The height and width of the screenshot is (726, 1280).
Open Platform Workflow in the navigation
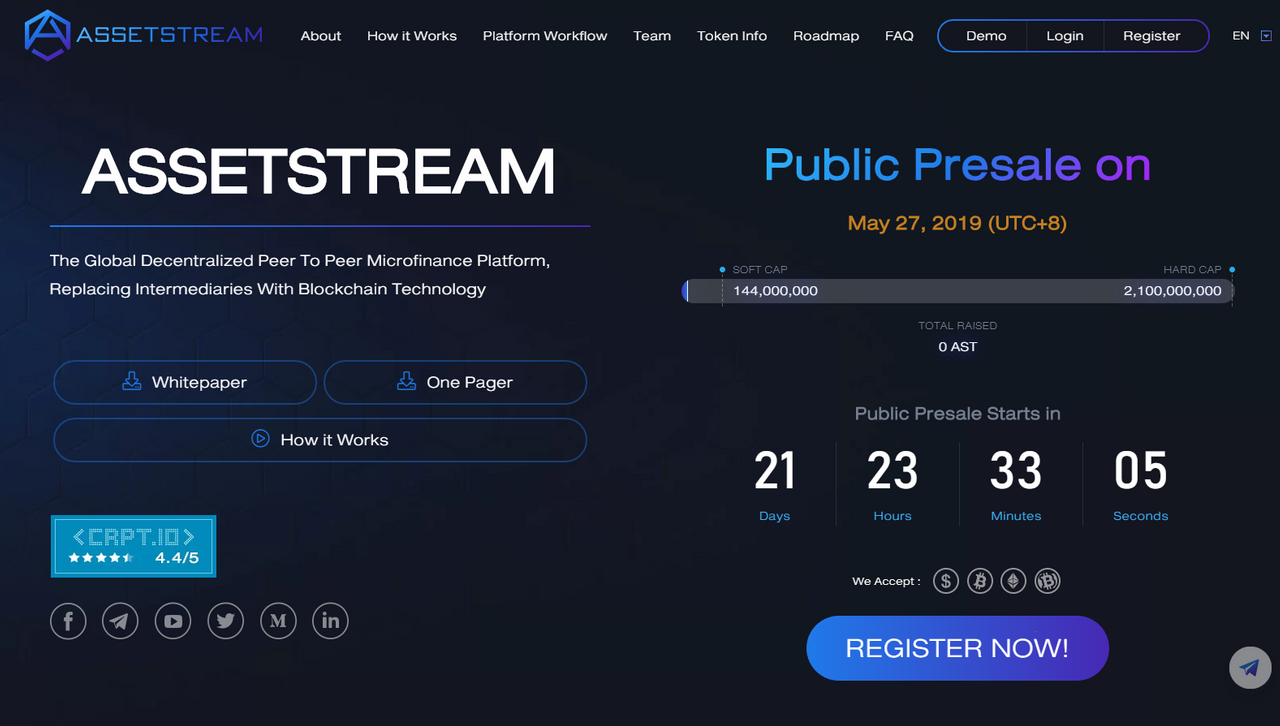point(545,36)
